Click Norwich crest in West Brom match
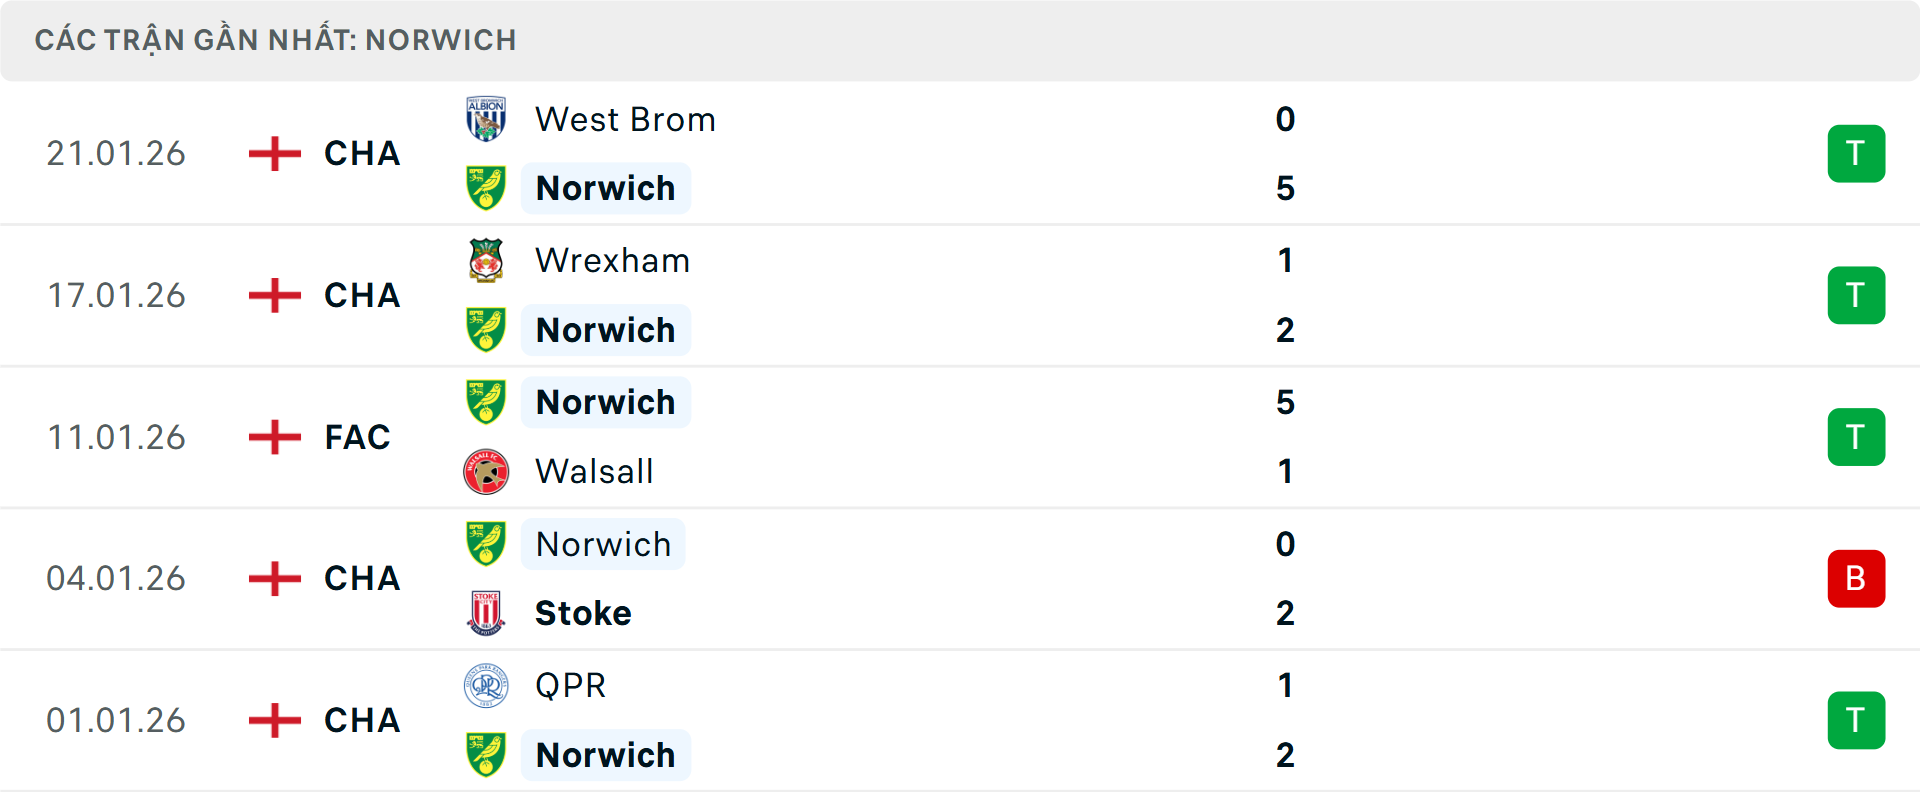This screenshot has width=1920, height=792. point(486,188)
